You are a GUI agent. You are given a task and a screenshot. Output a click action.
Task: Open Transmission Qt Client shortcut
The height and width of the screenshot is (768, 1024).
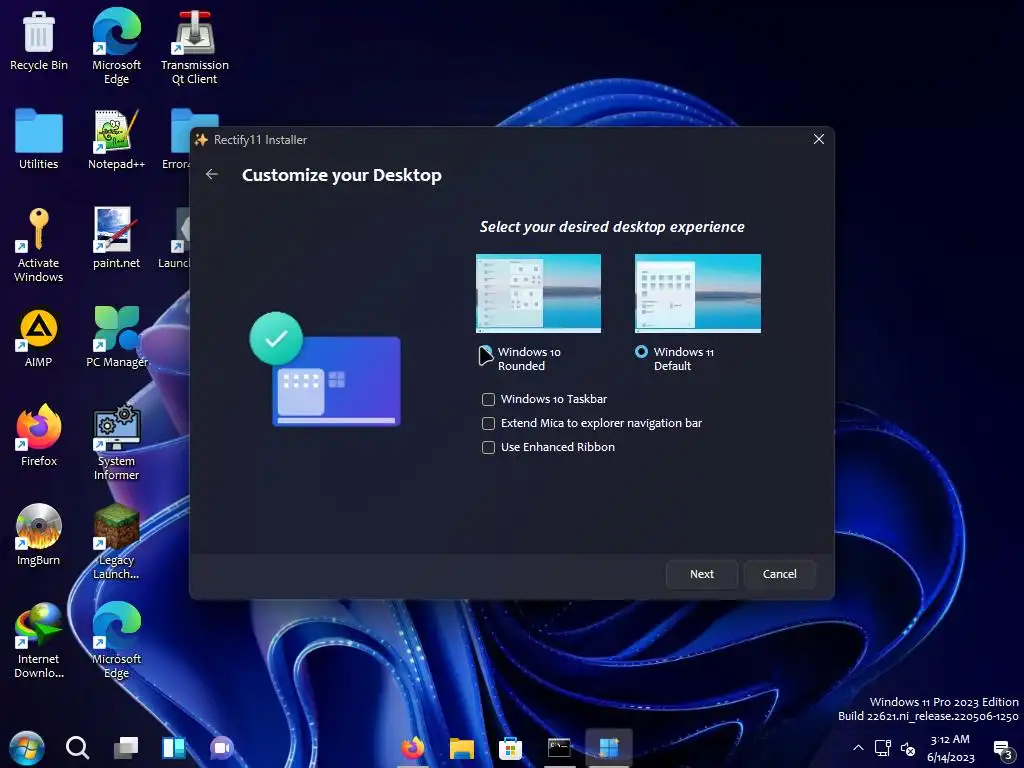(x=195, y=46)
